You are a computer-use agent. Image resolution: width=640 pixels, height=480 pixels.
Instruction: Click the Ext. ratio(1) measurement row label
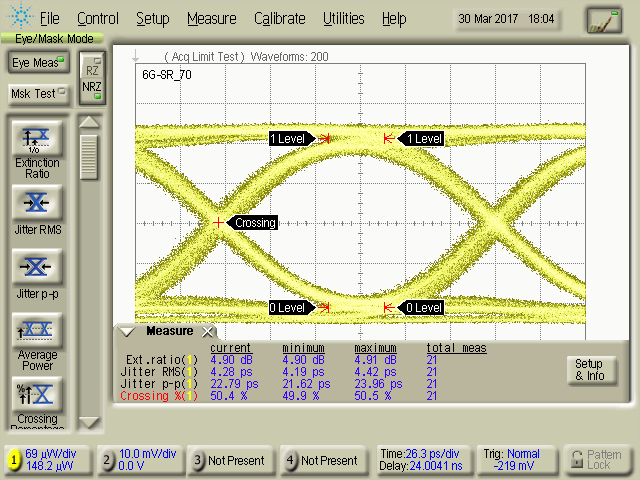click(x=162, y=360)
